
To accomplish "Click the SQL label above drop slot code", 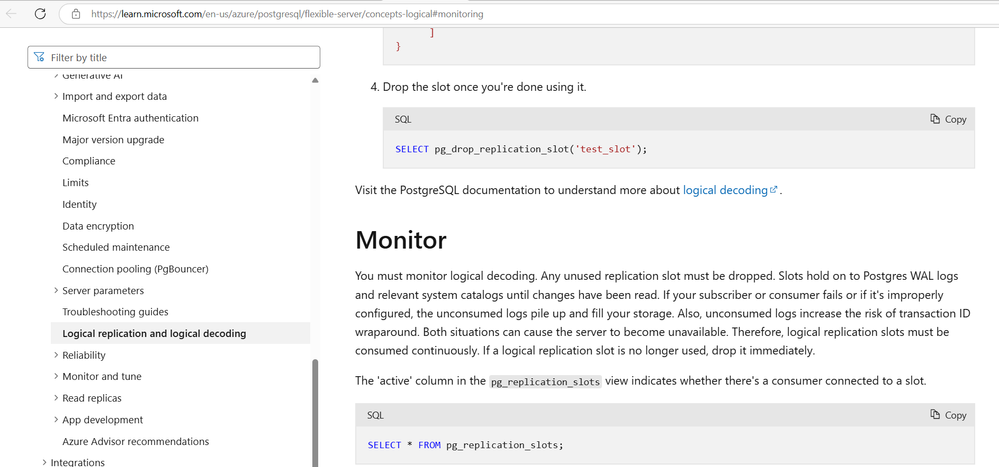I will [403, 119].
